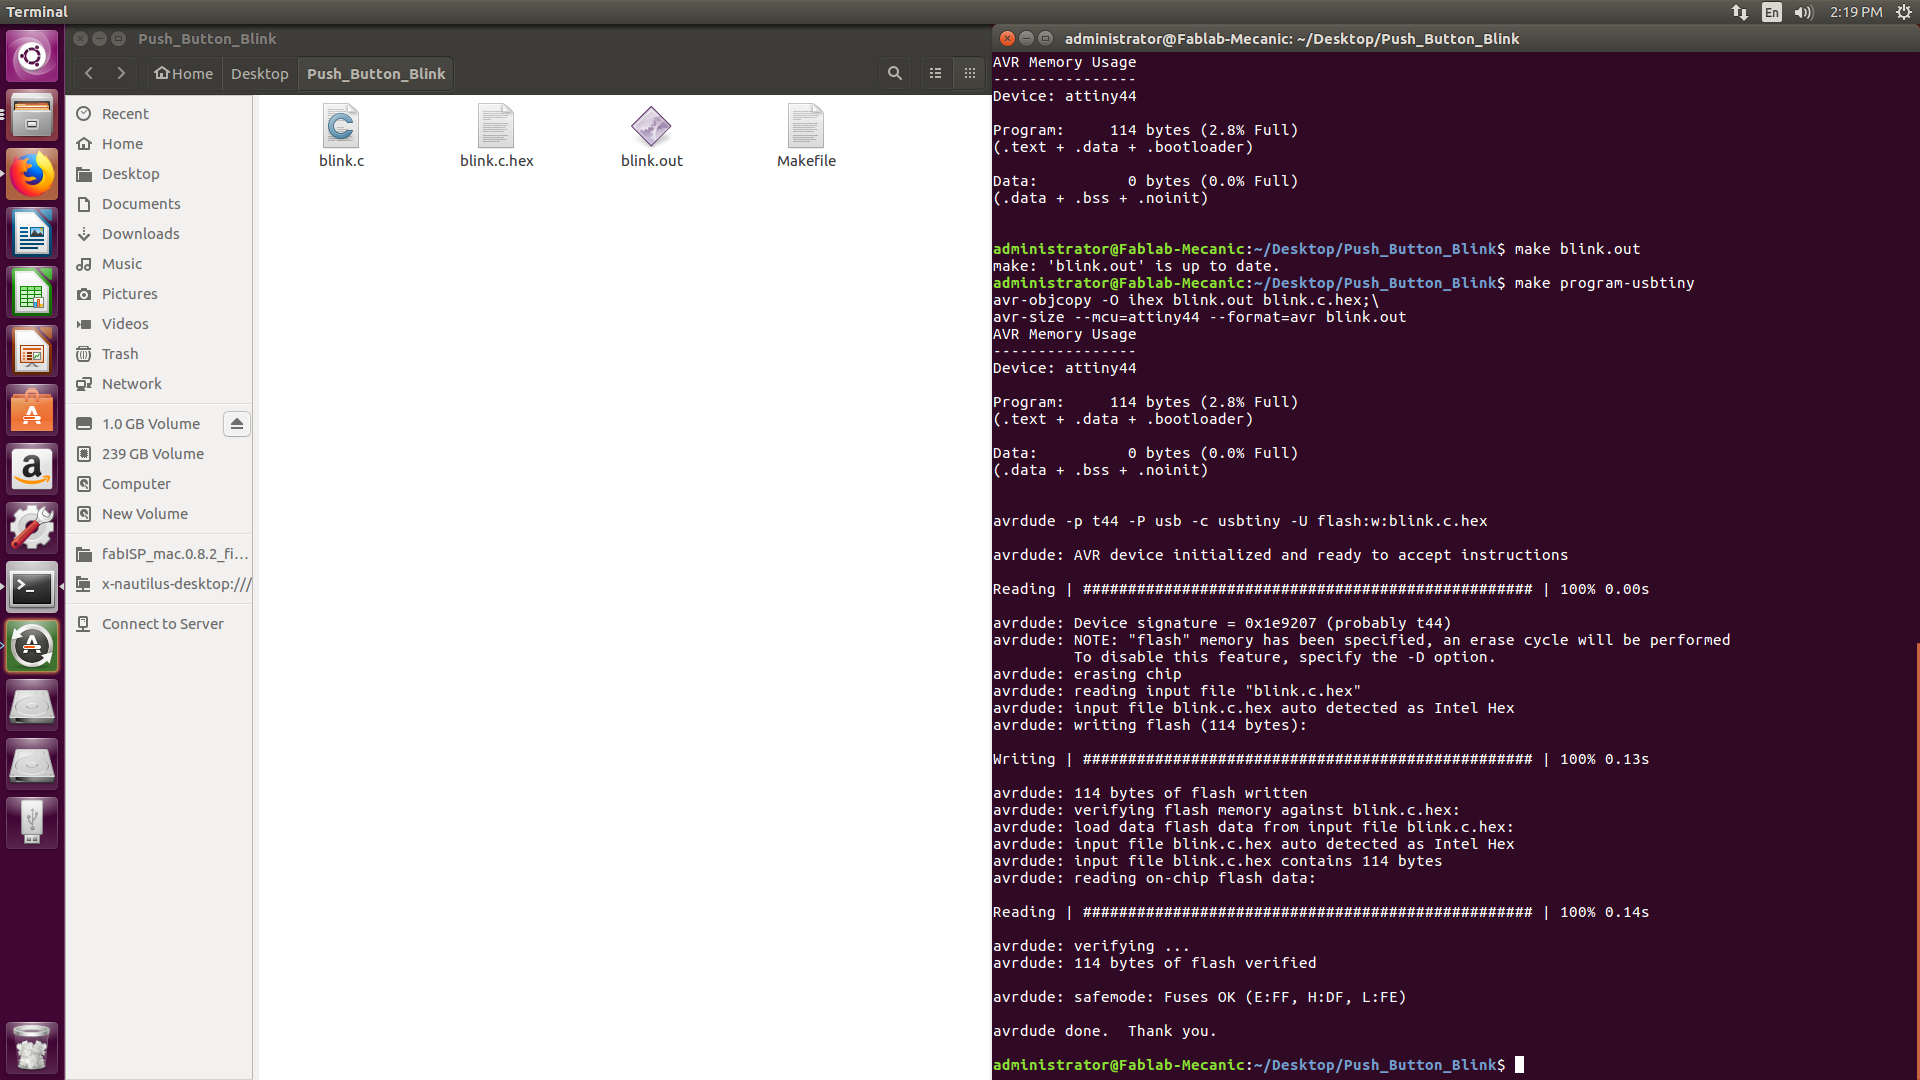This screenshot has width=1920, height=1080.
Task: Select the Push_Button_Blink breadcrumb tab
Action: pyautogui.click(x=373, y=74)
